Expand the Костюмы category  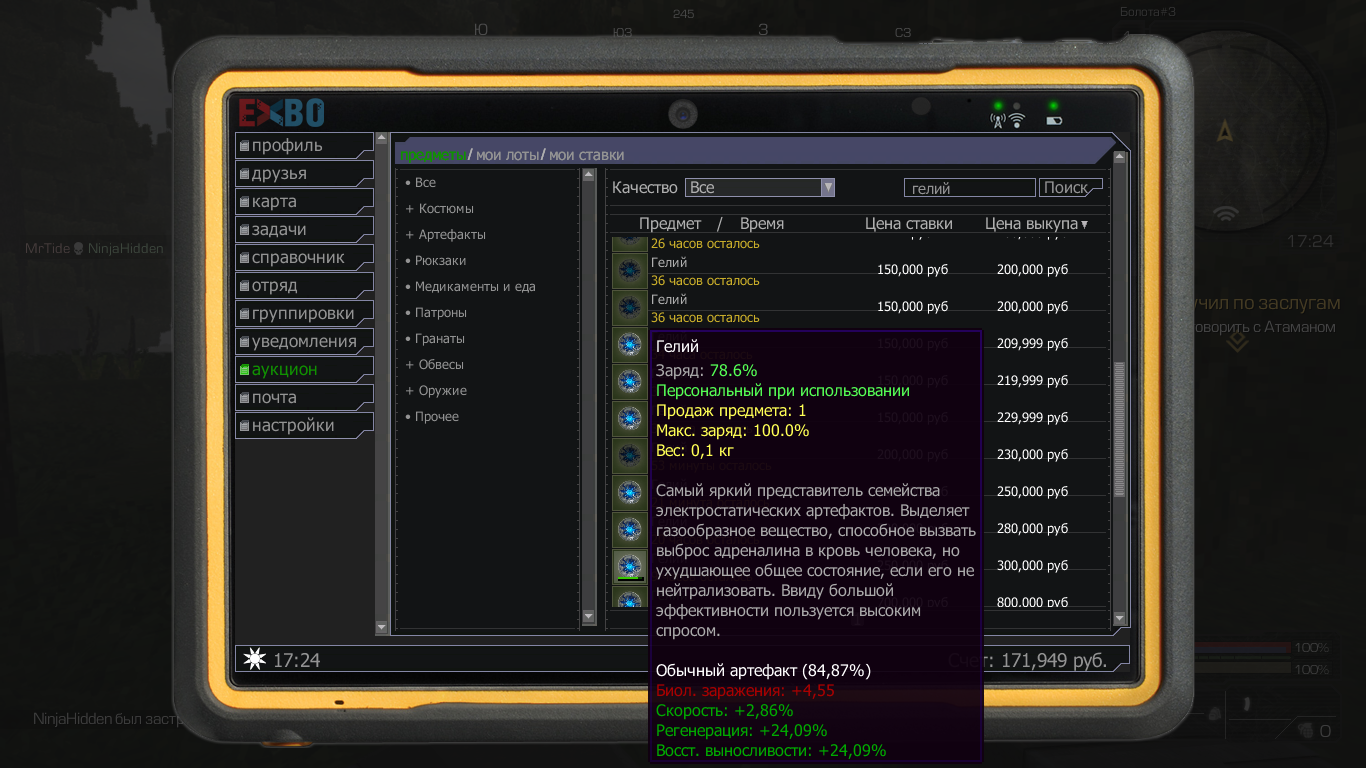[439, 209]
